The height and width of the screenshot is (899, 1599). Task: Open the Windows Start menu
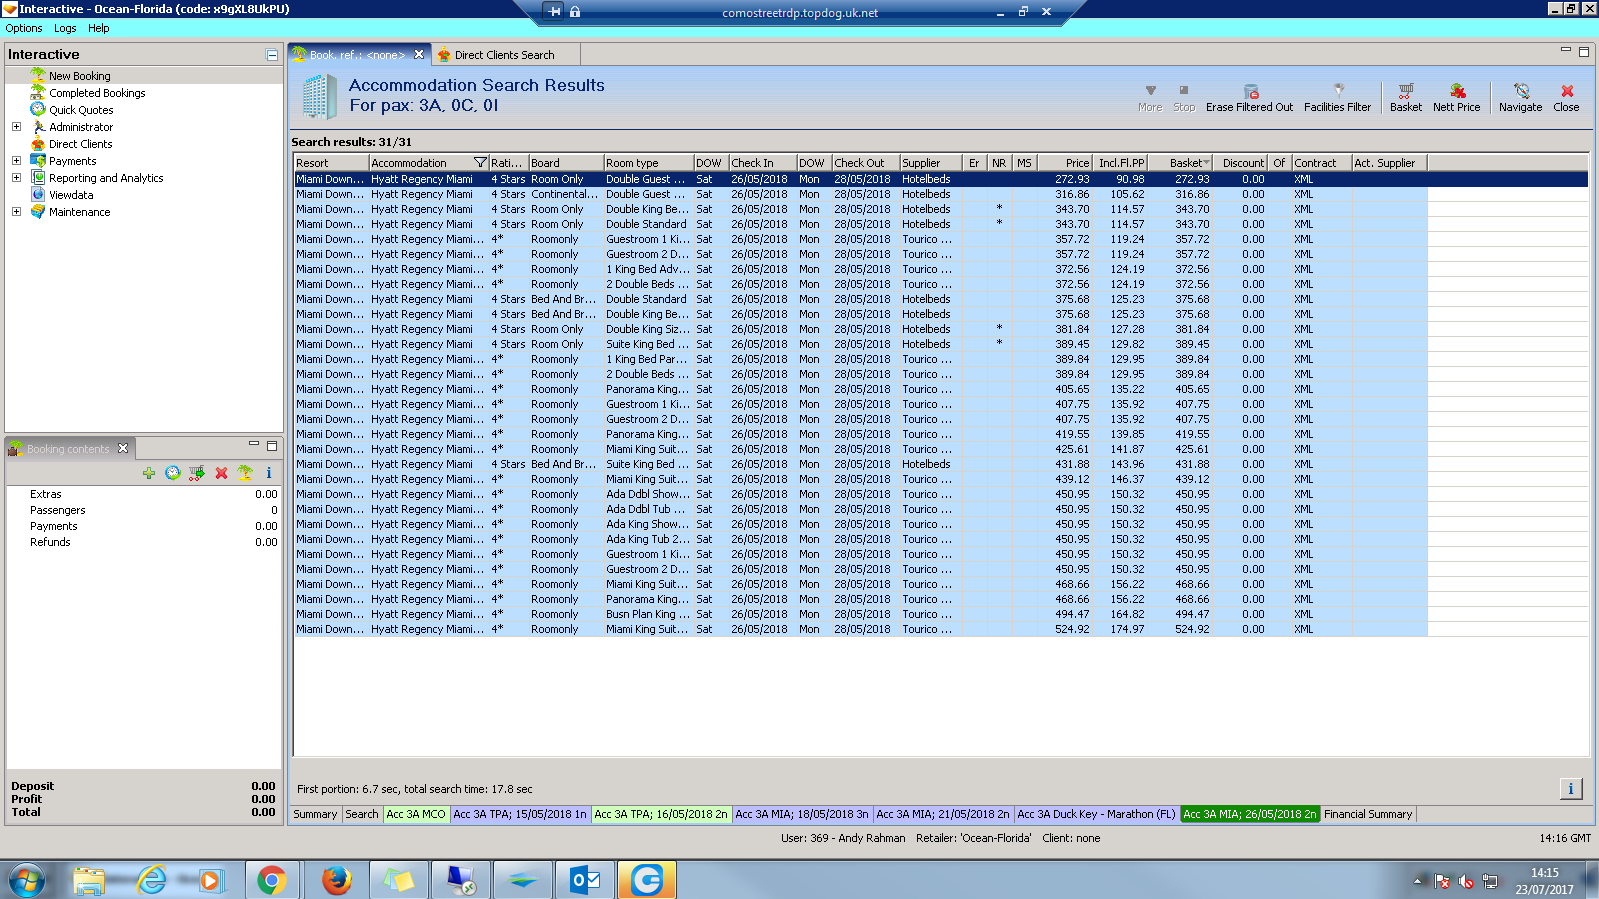coord(28,880)
